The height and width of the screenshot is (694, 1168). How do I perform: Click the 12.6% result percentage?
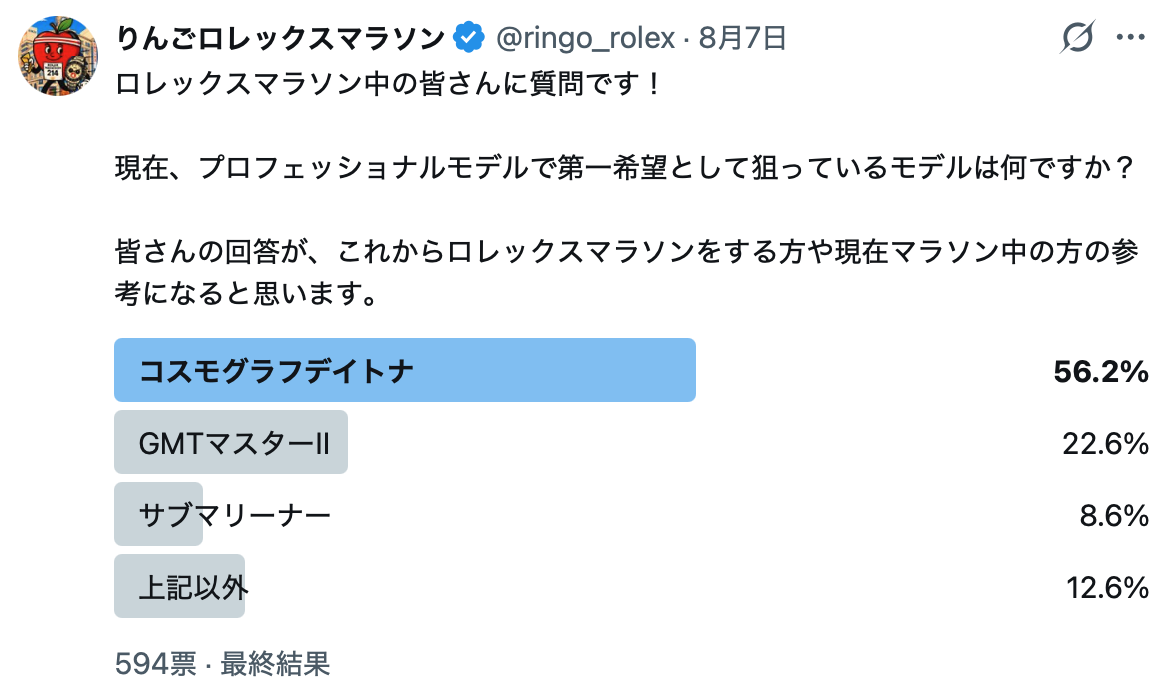pyautogui.click(x=1108, y=588)
